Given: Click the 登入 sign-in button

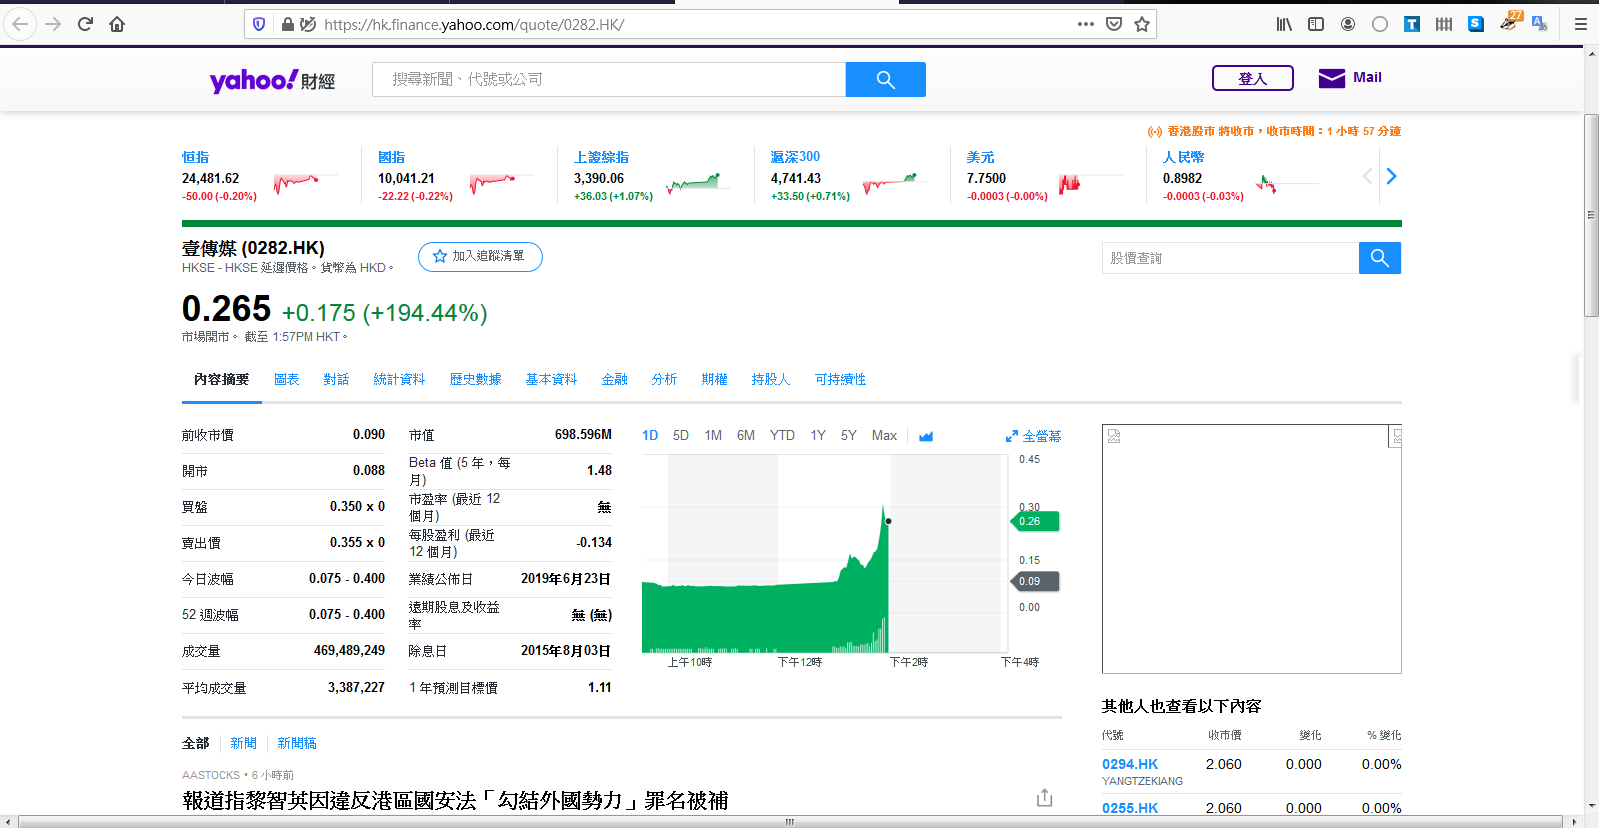Looking at the screenshot, I should point(1252,78).
